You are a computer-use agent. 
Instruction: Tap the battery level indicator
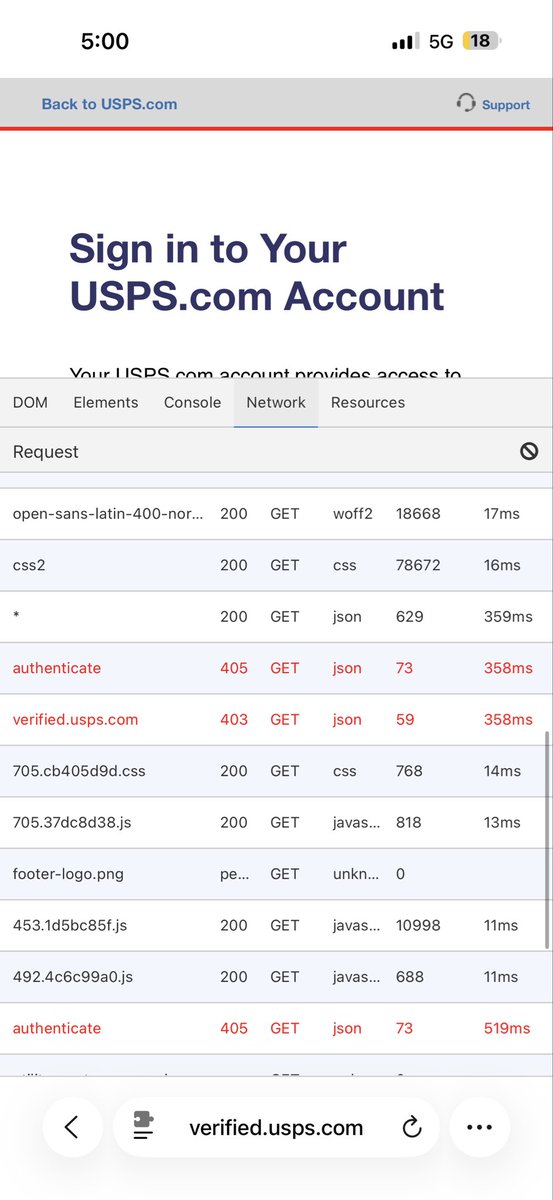[482, 41]
